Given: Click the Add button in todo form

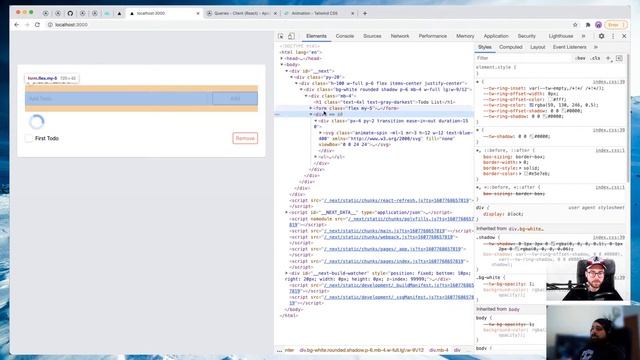Looking at the screenshot, I should pos(235,99).
